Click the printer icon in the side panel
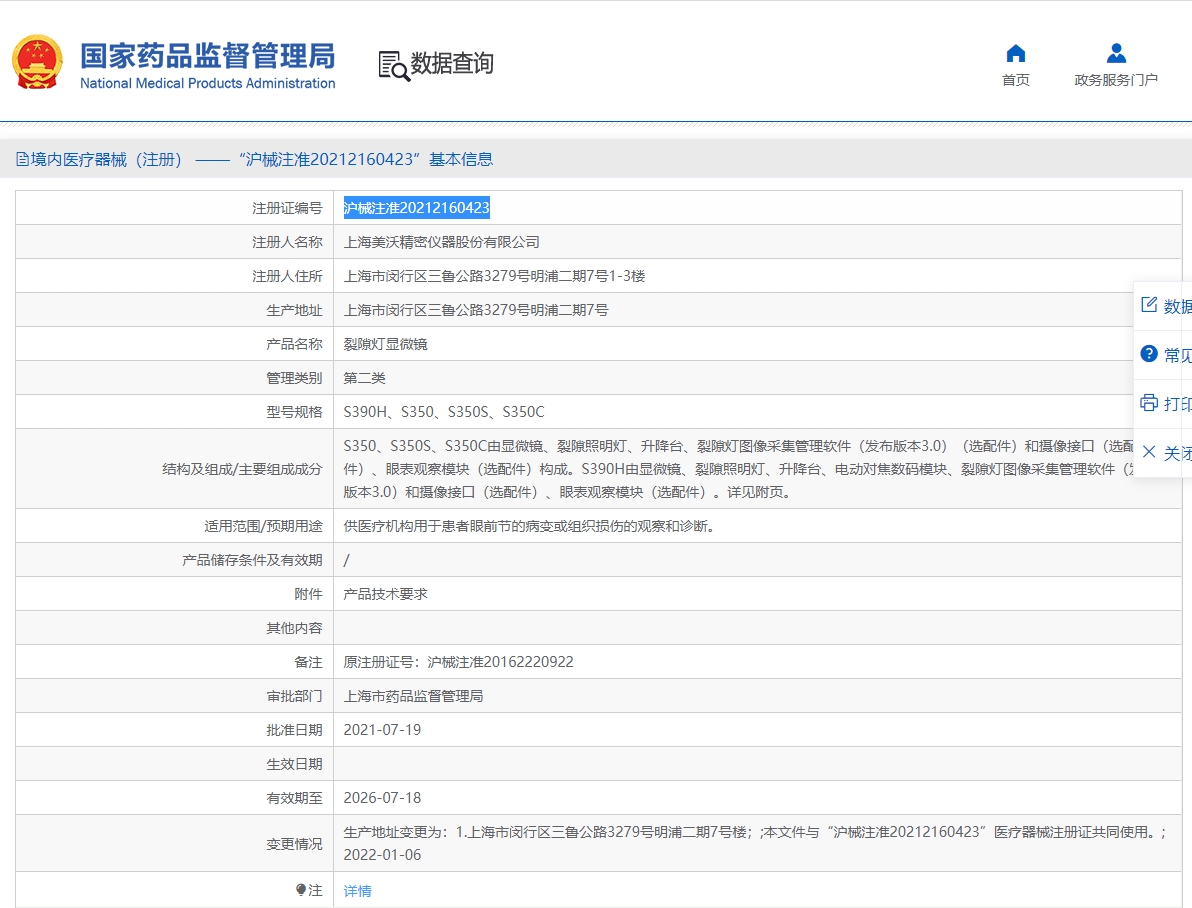The height and width of the screenshot is (908, 1192). click(x=1149, y=402)
